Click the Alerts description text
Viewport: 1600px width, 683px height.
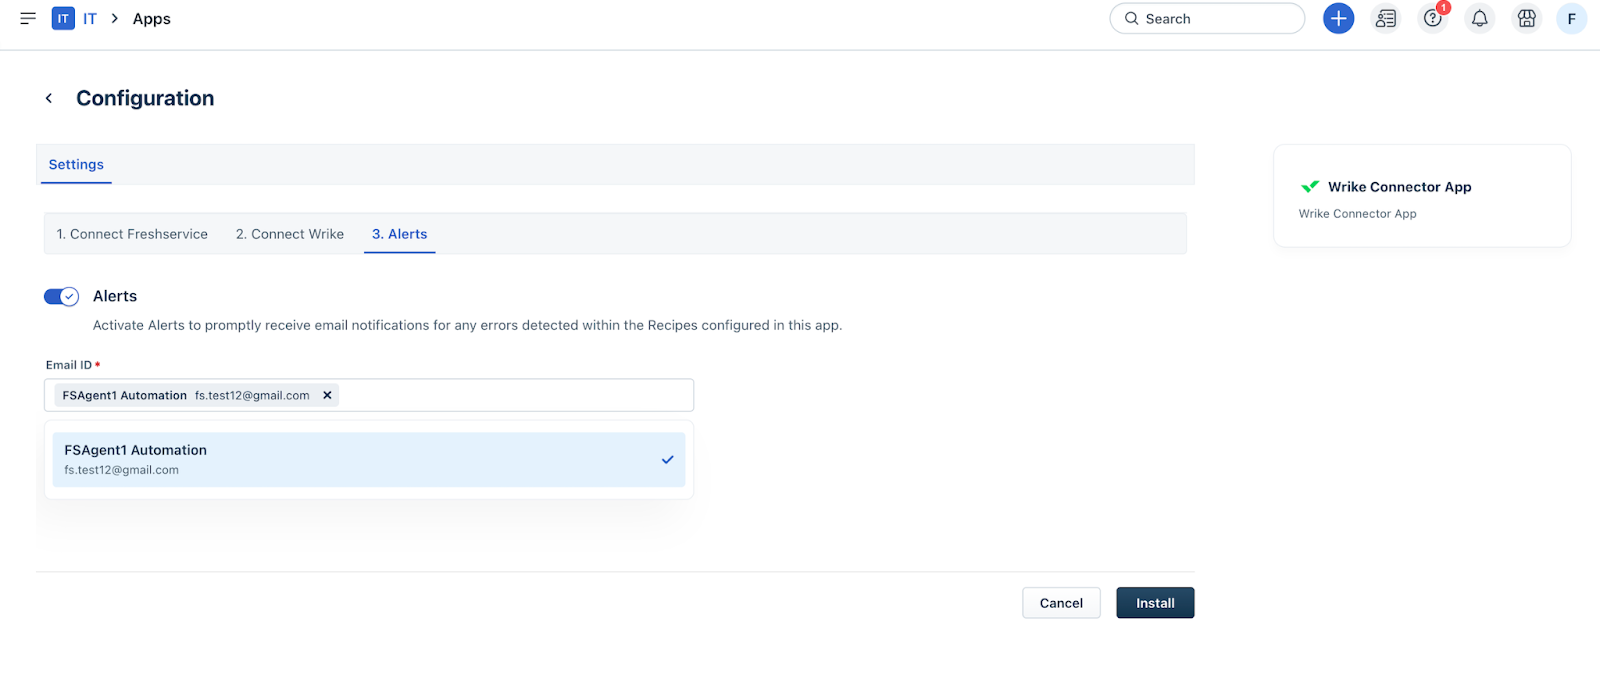point(467,325)
